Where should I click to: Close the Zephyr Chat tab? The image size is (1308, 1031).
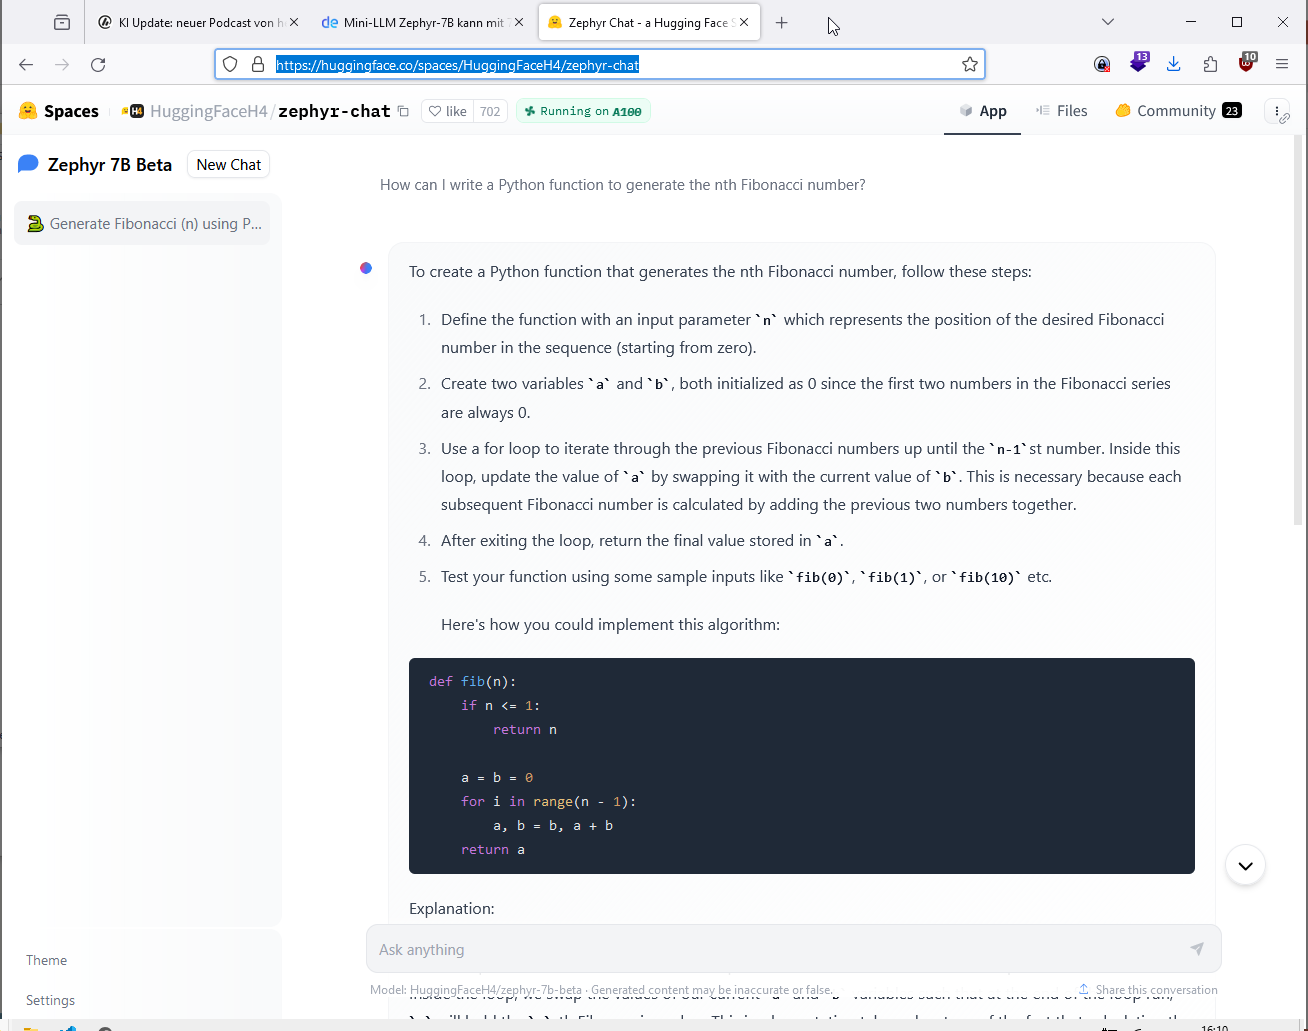(x=744, y=22)
